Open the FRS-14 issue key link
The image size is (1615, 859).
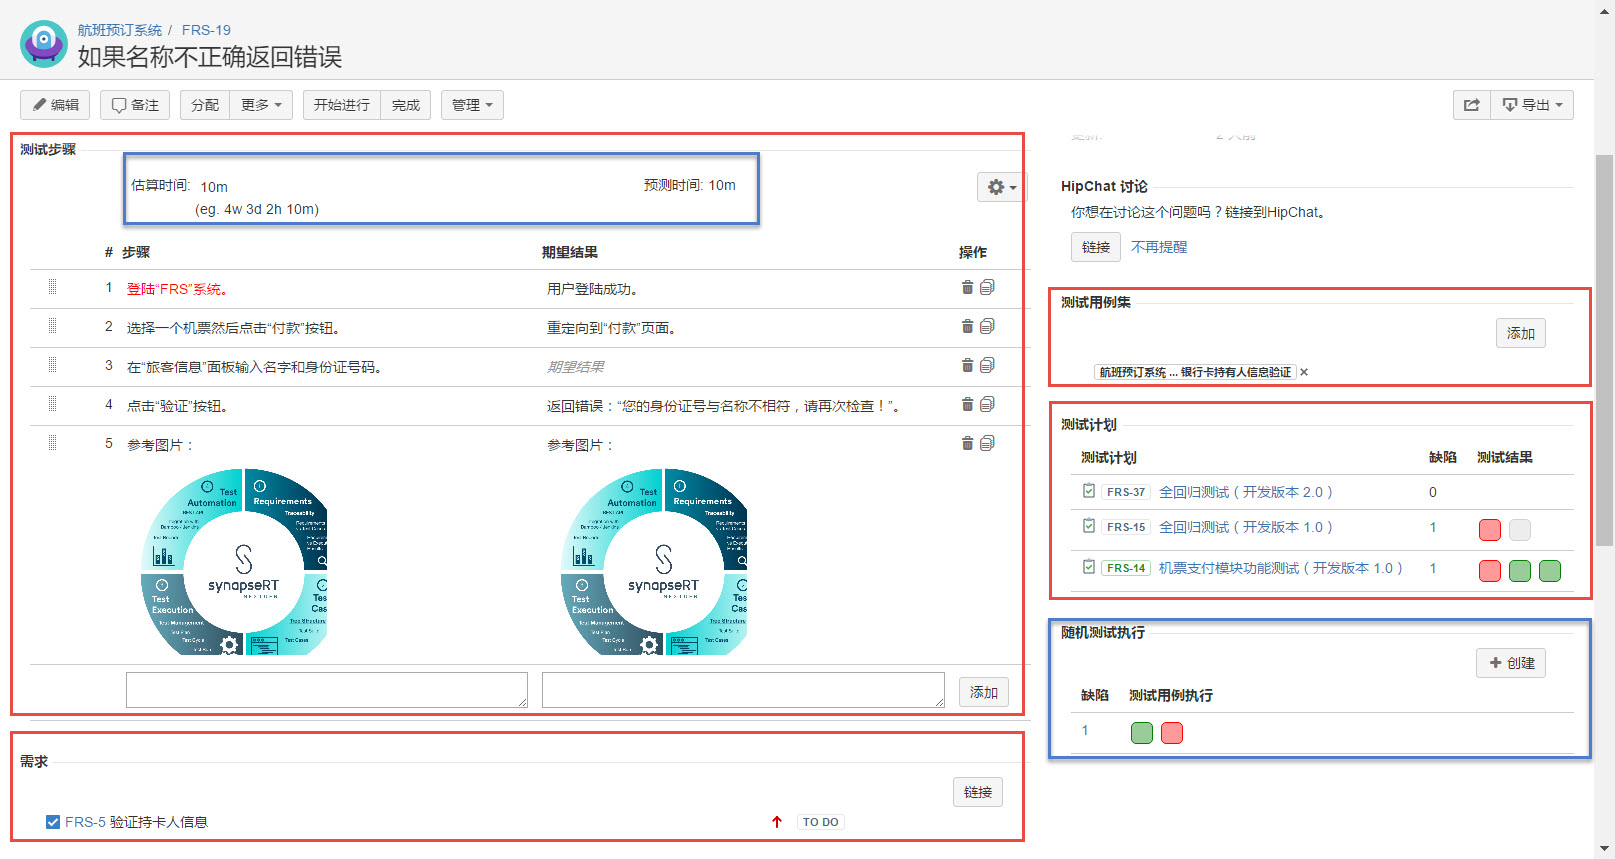[1126, 568]
